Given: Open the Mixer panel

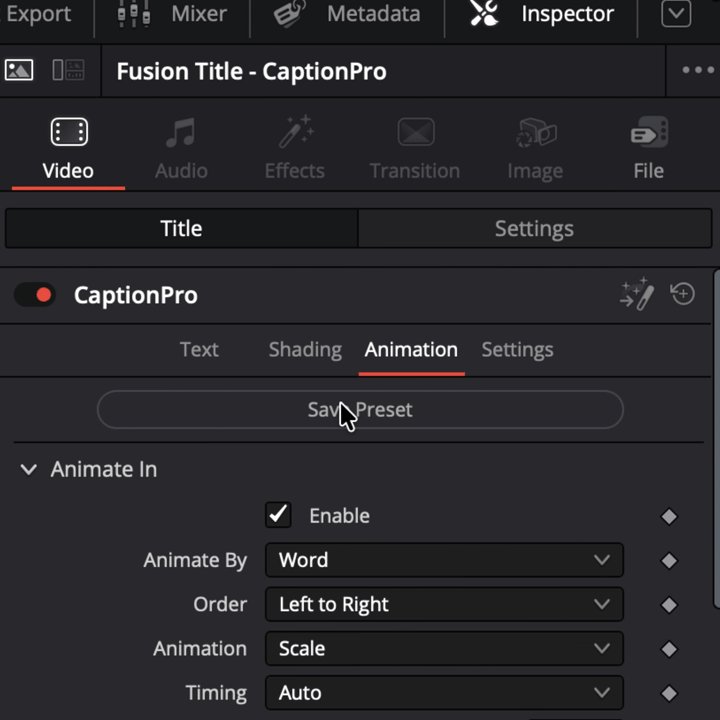Looking at the screenshot, I should 172,14.
